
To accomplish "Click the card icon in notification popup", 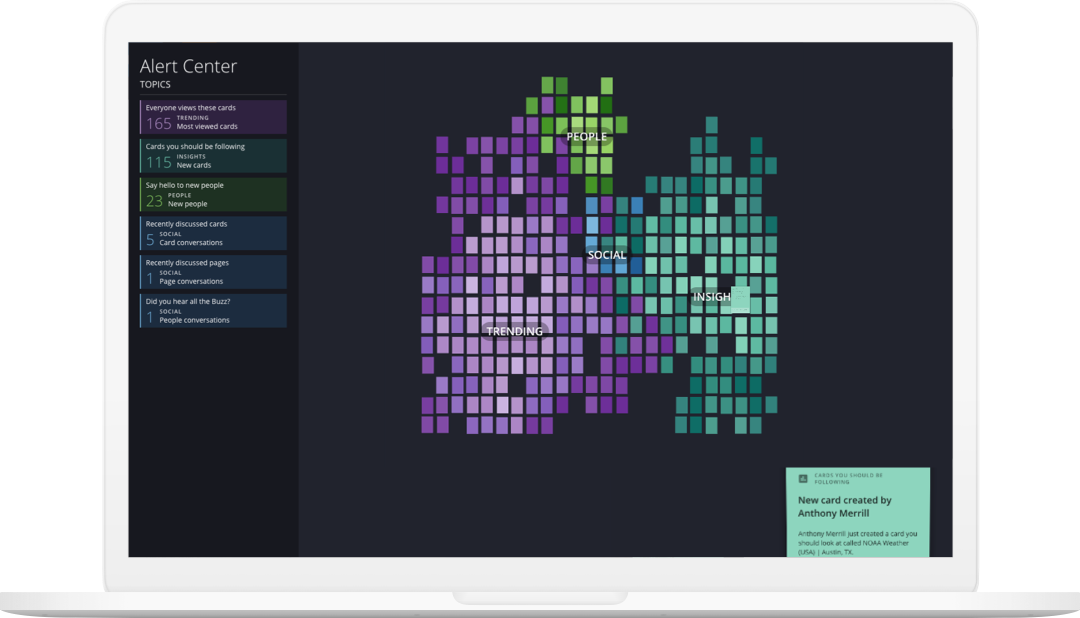I will click(x=803, y=478).
